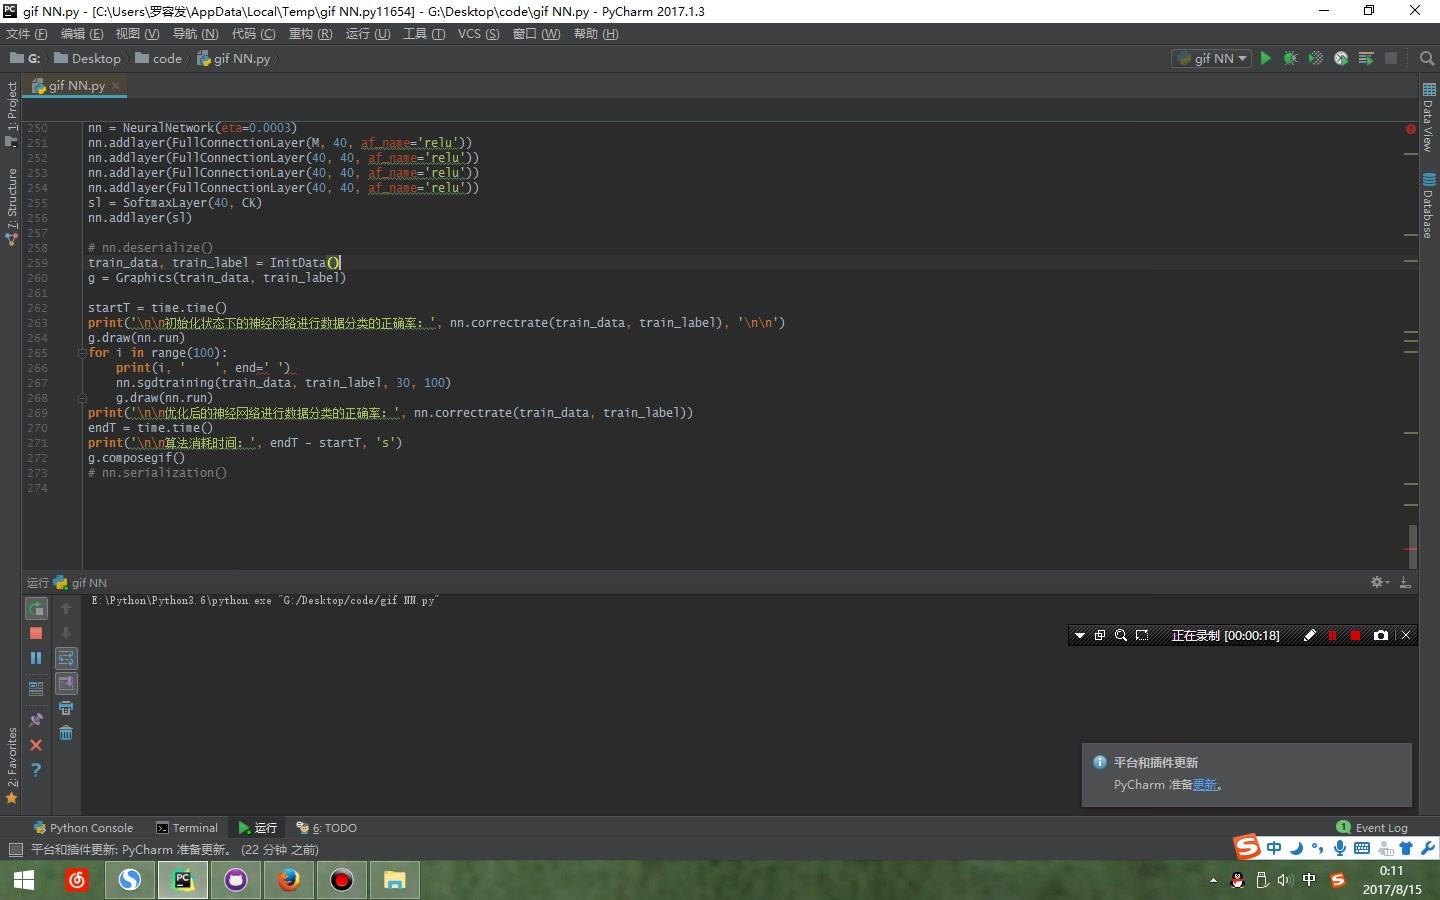Image resolution: width=1440 pixels, height=900 pixels.
Task: Open Search Everywhere magnifier
Action: (x=1427, y=58)
